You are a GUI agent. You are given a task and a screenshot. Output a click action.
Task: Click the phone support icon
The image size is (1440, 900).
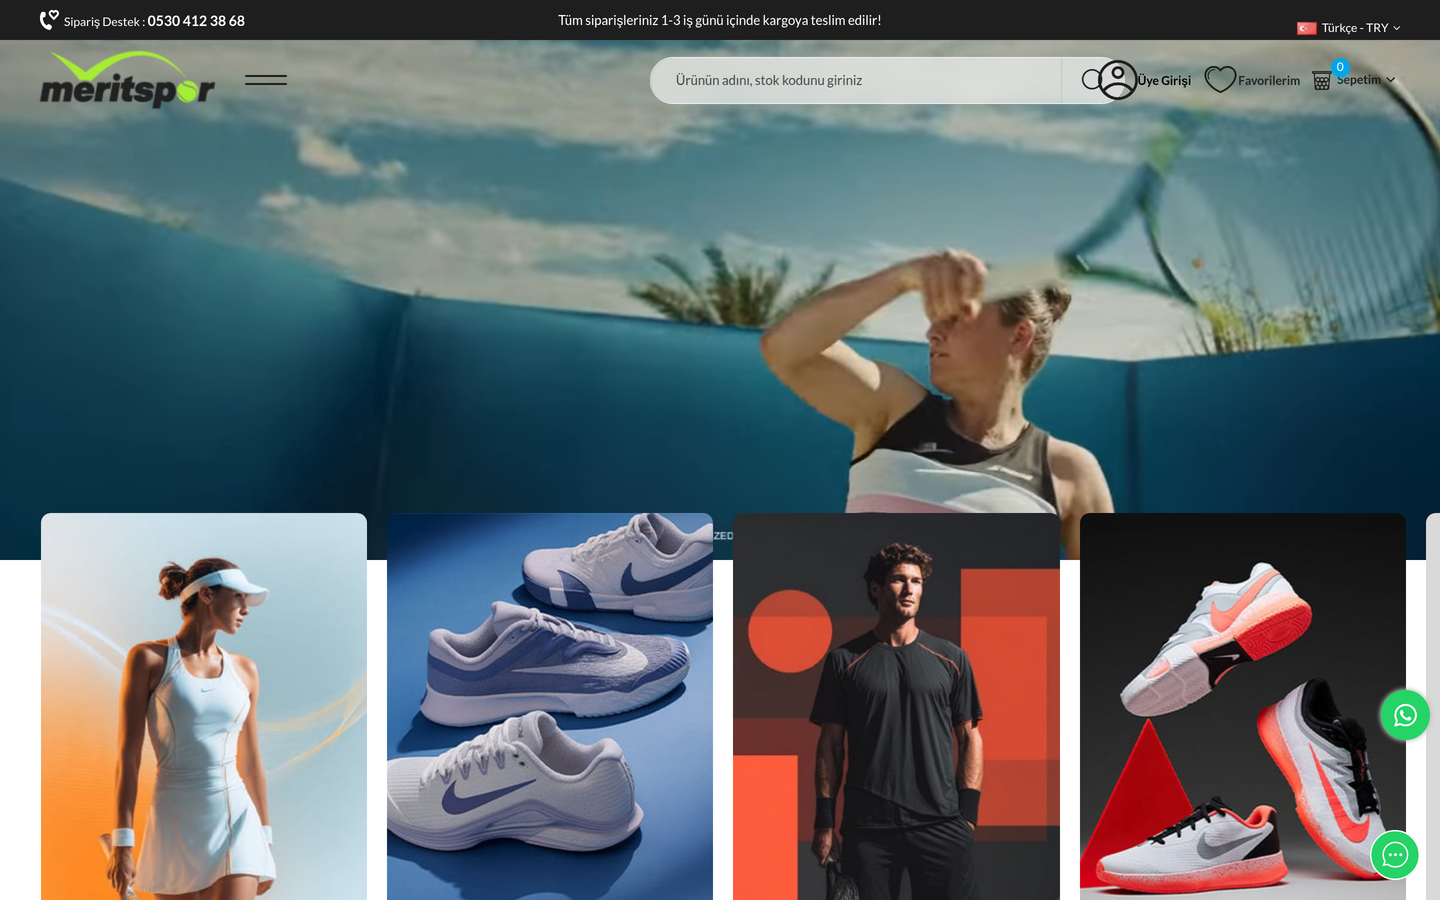(x=49, y=19)
